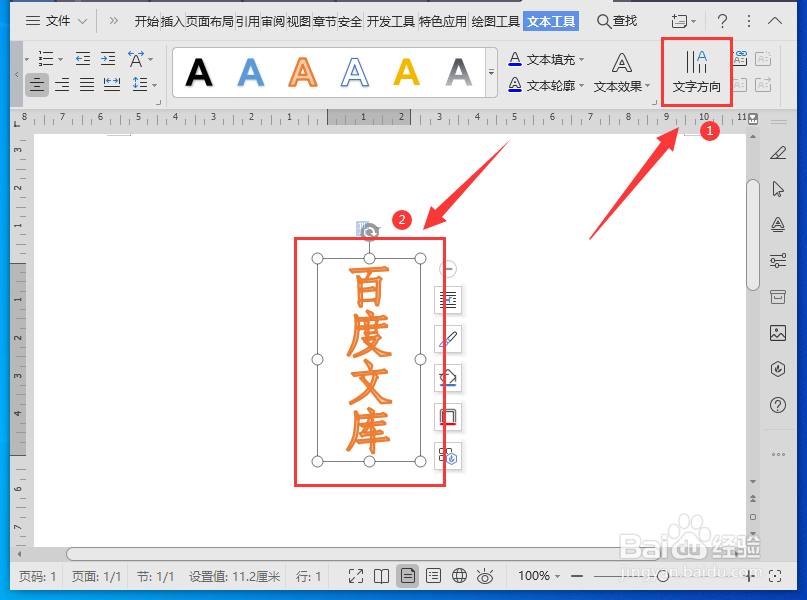
Task: Collapse the ribbon with caret icon
Action: (x=775, y=21)
